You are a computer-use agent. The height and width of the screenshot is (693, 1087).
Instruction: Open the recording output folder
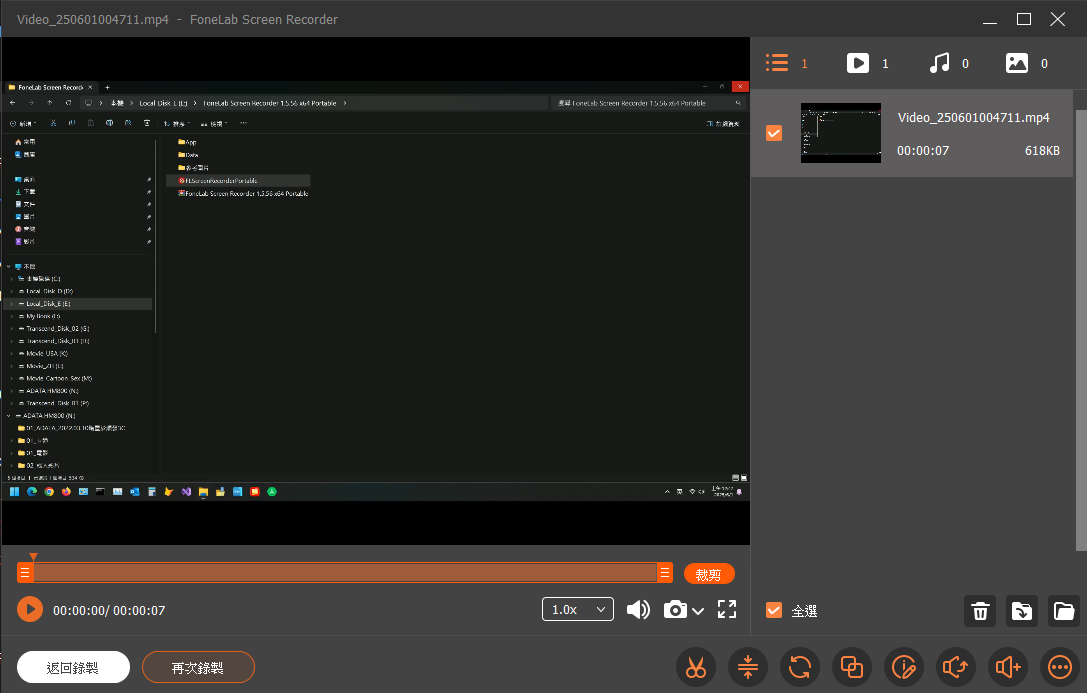tap(1063, 611)
